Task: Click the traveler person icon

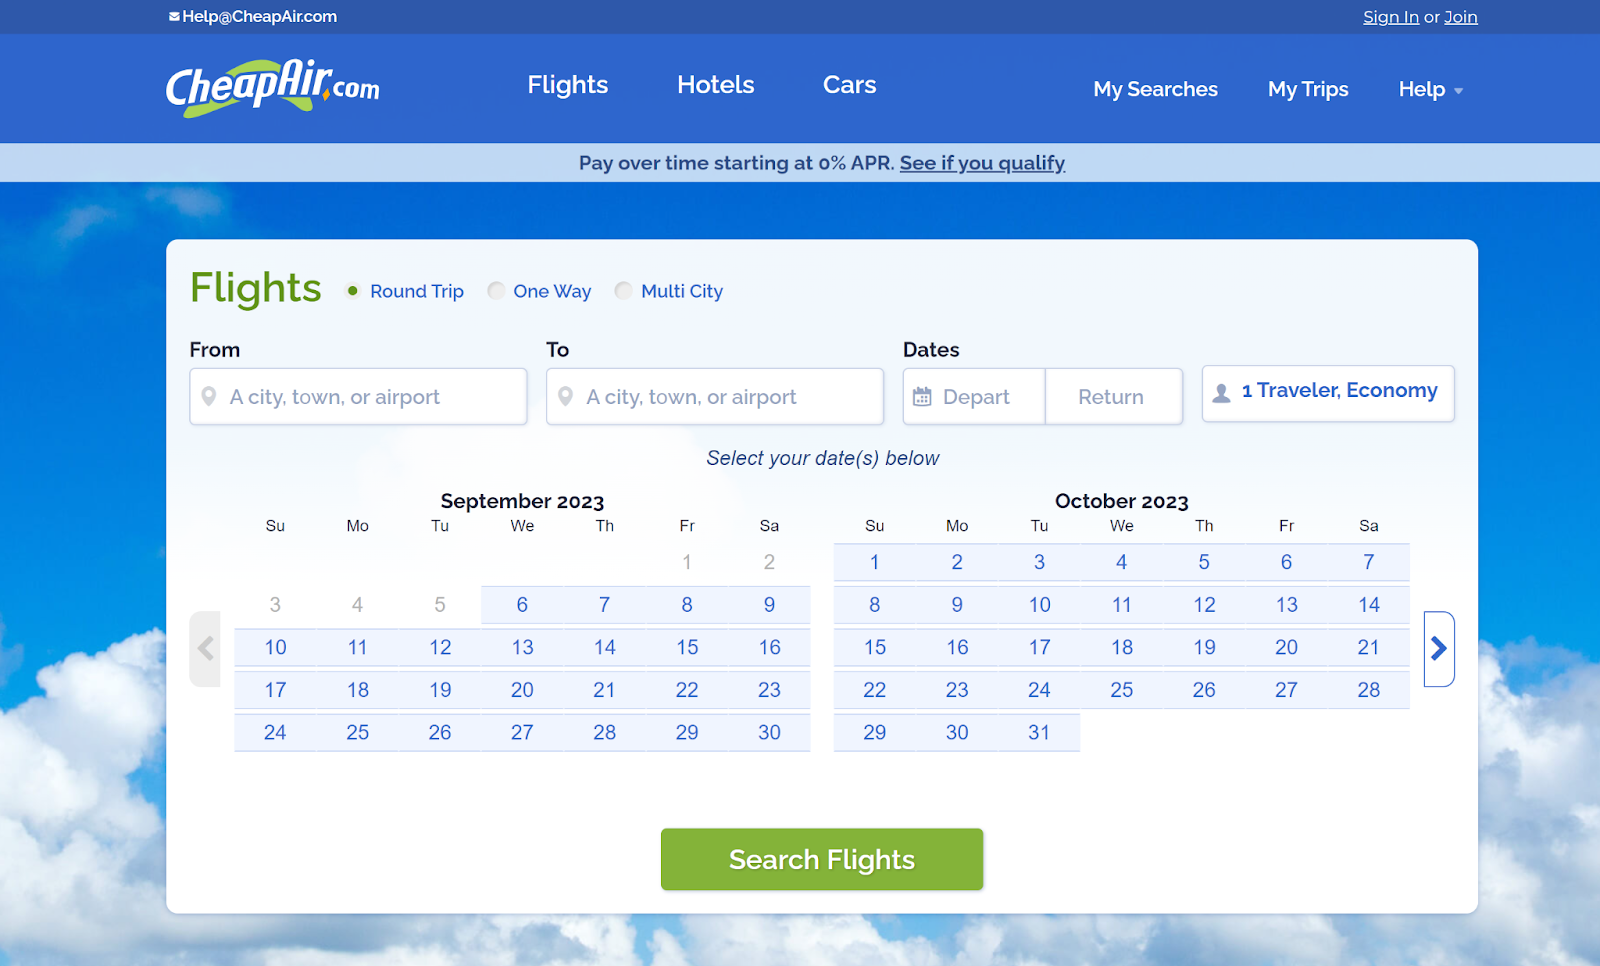Action: click(1221, 393)
